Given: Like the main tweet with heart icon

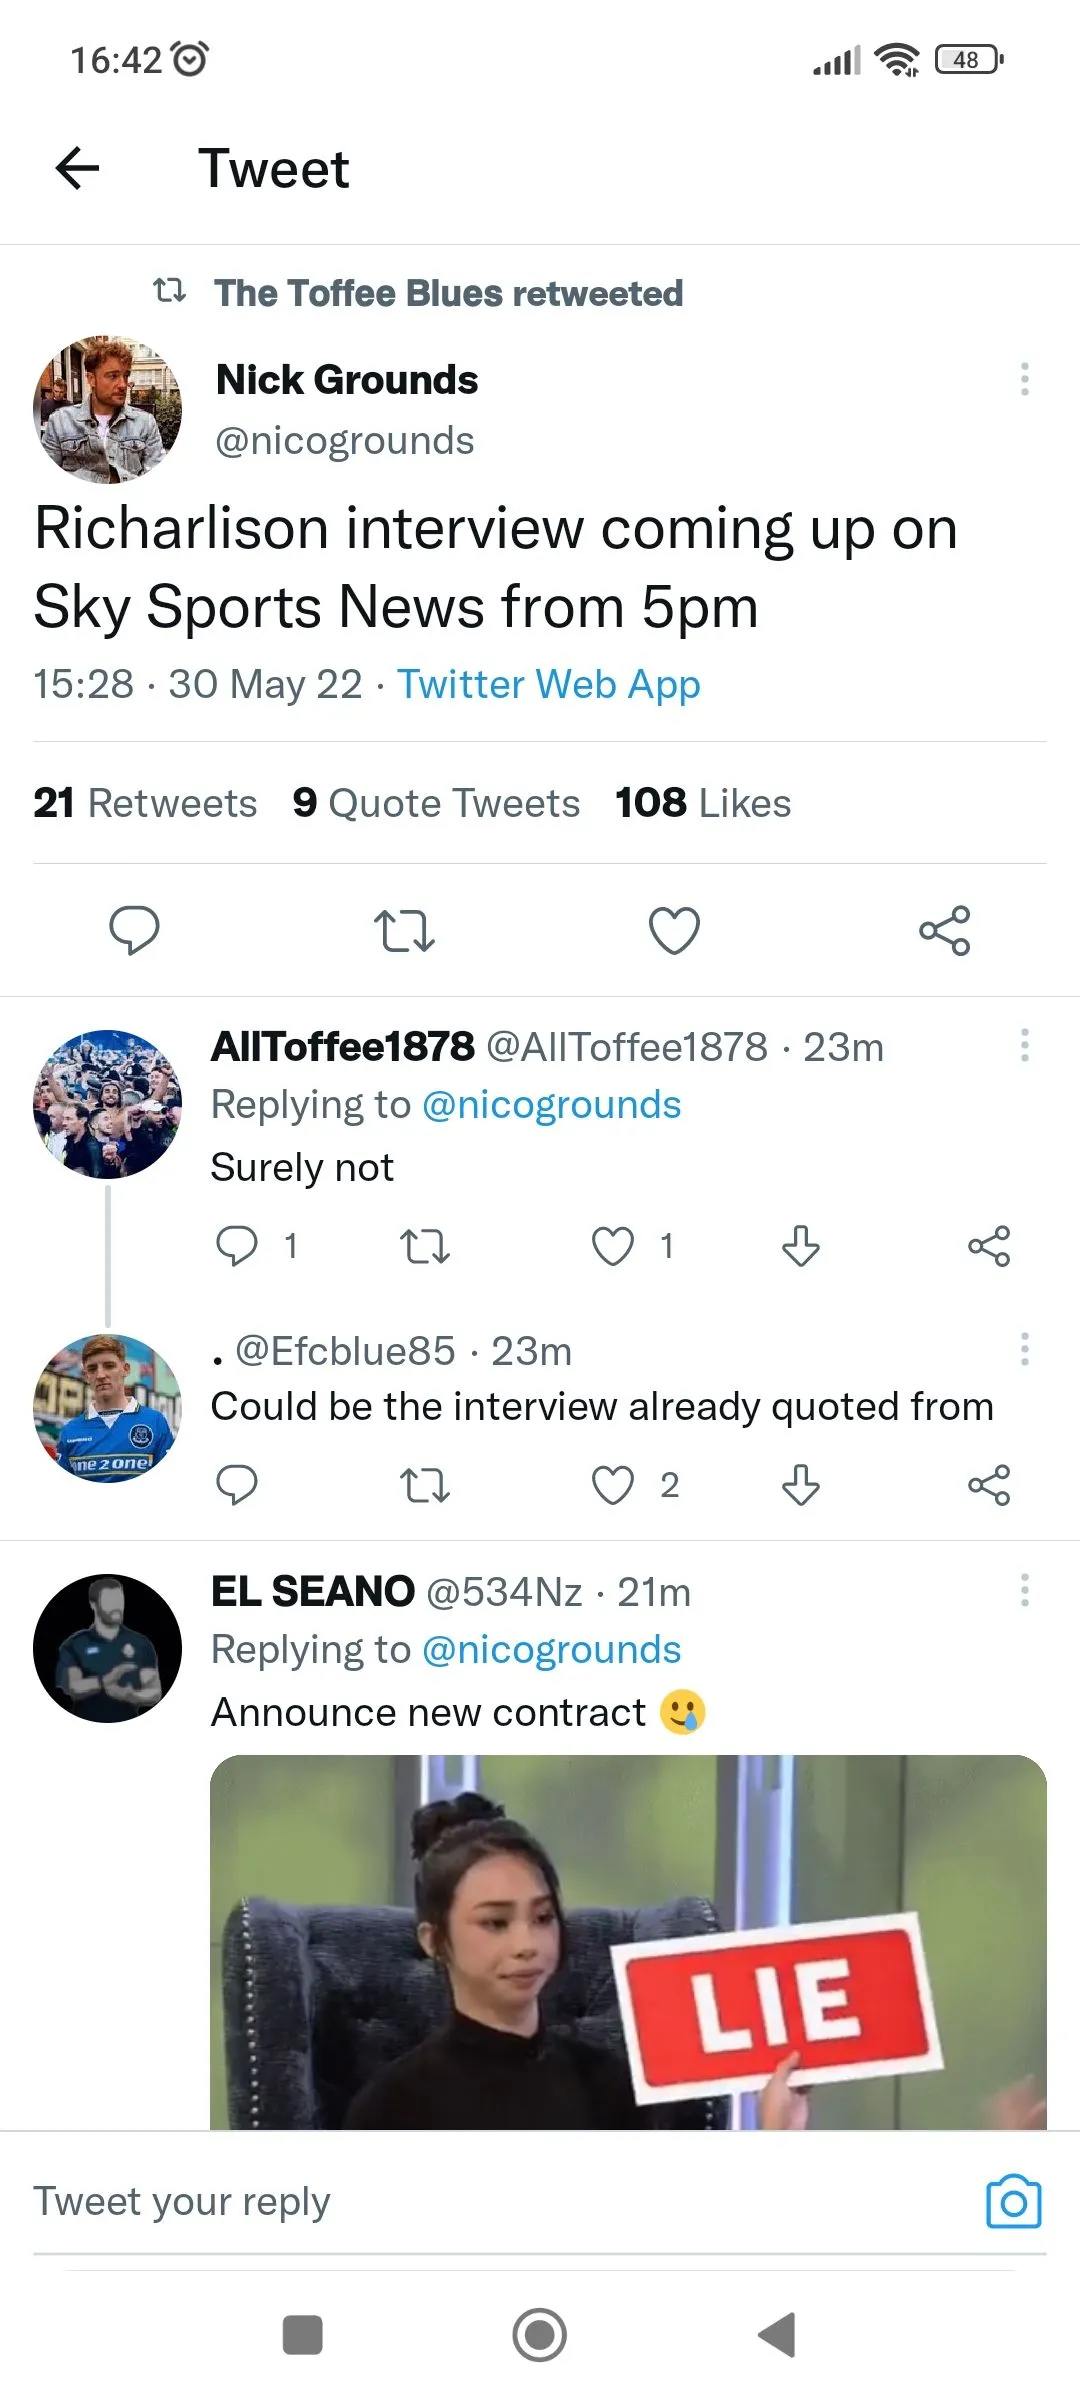Looking at the screenshot, I should (674, 931).
